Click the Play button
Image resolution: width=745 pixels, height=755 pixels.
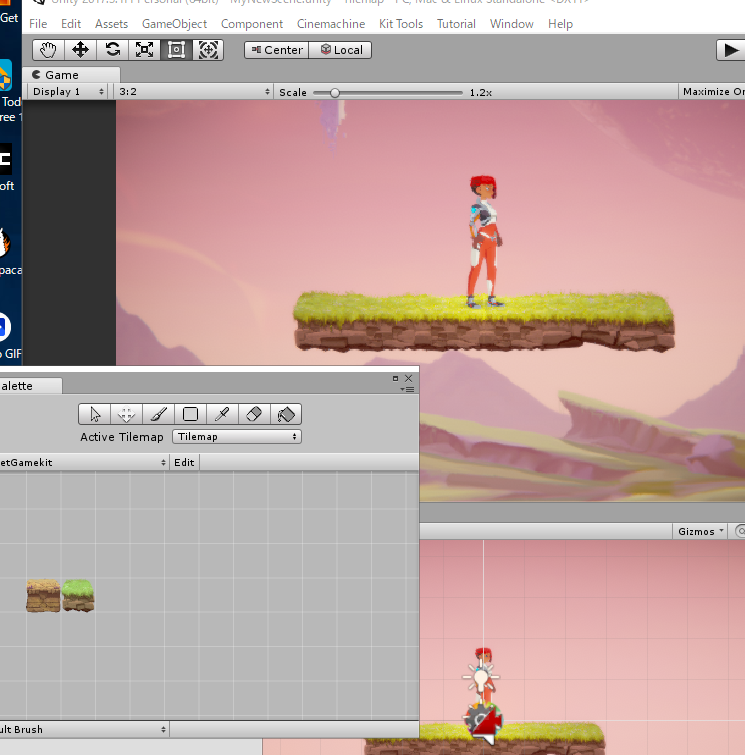pyautogui.click(x=731, y=50)
